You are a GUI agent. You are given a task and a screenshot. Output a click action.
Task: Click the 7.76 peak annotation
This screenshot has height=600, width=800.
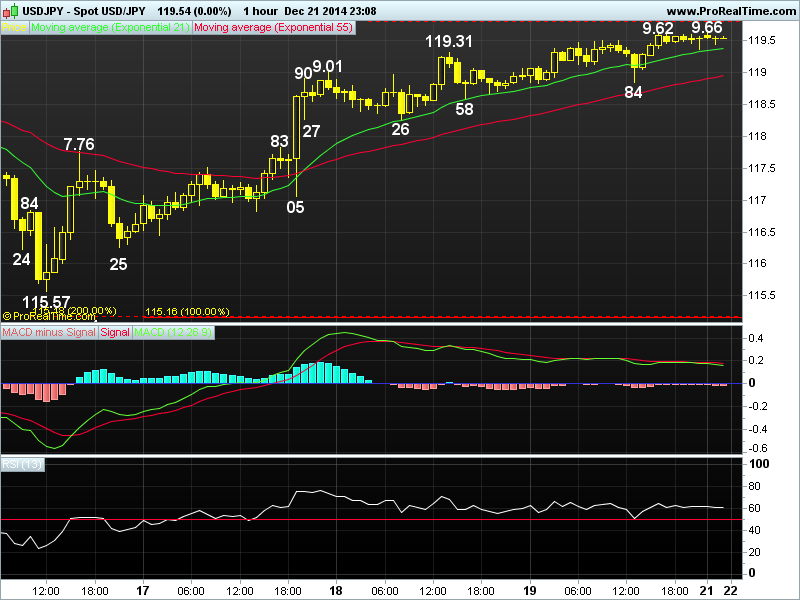click(79, 144)
